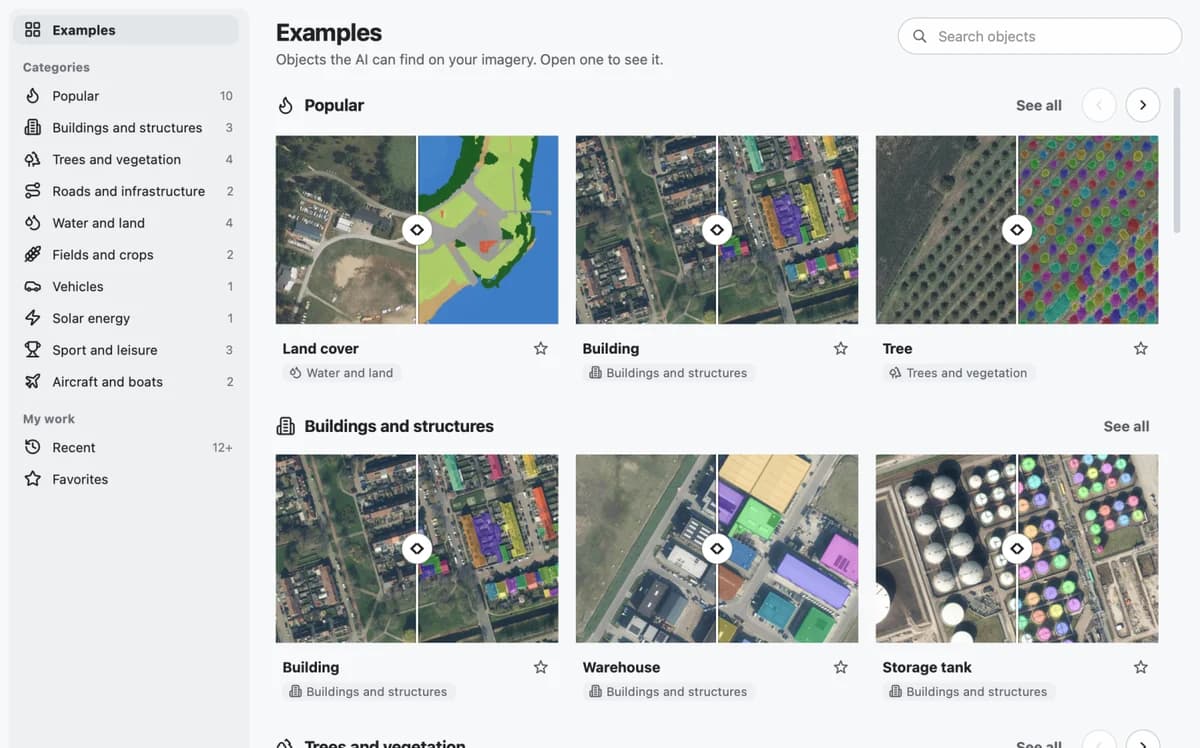Star the Warehouse example
The width and height of the screenshot is (1200, 748).
click(x=841, y=667)
